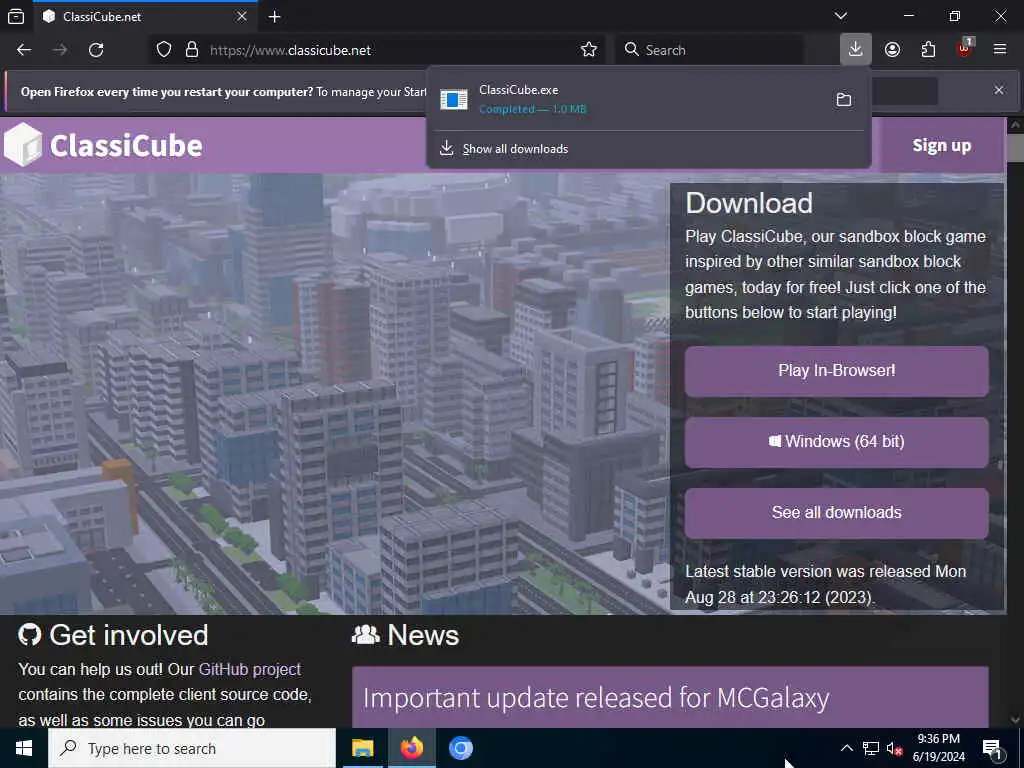Show hidden system tray icons

click(846, 748)
